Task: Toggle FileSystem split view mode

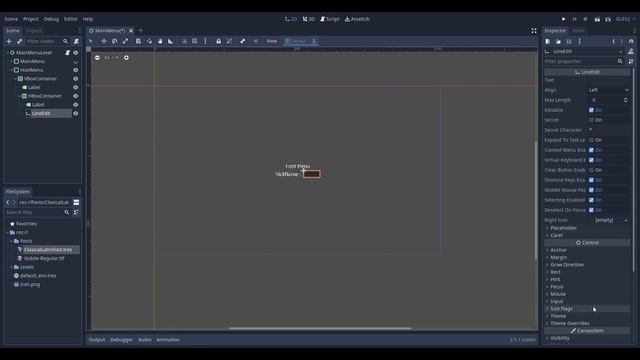Action: [76, 202]
